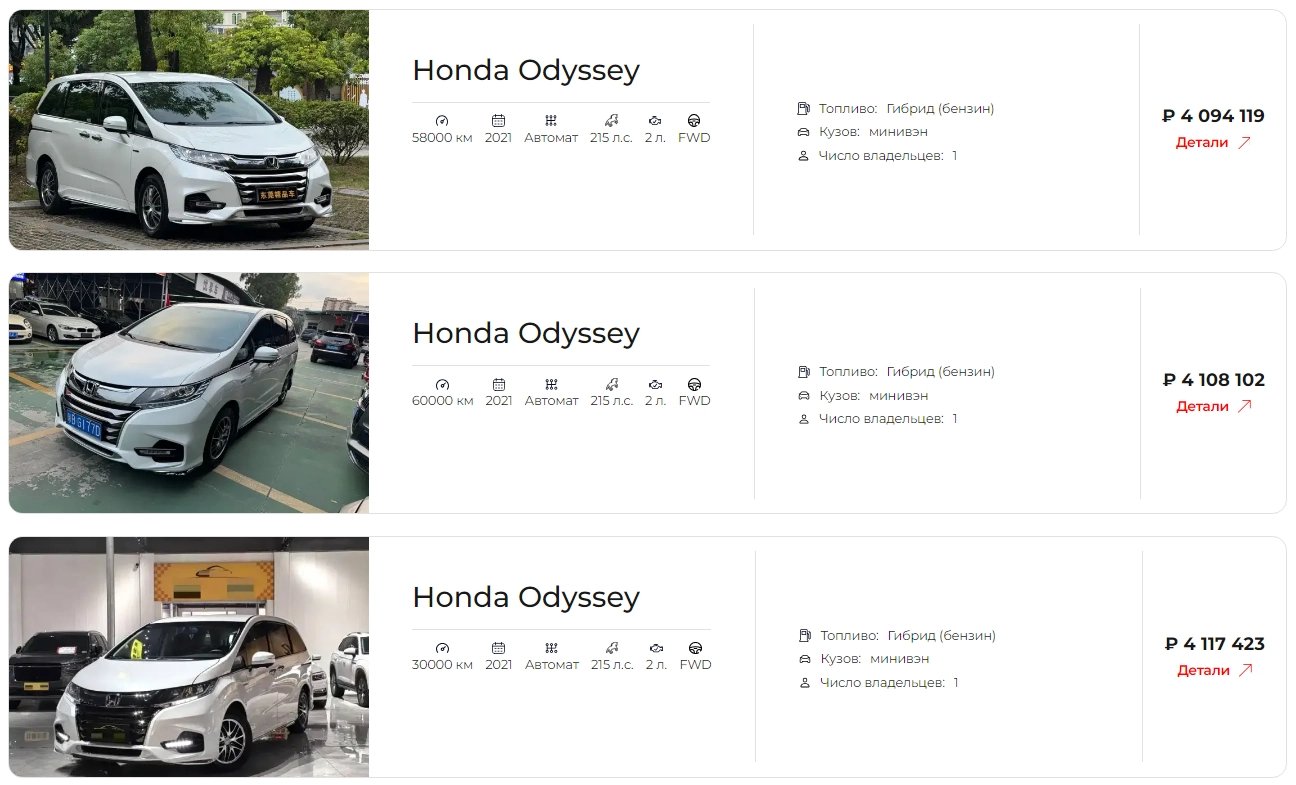The image size is (1296, 785).
Task: Click the calendar icon in the ₽ 4 094 119 listing
Action: (498, 120)
